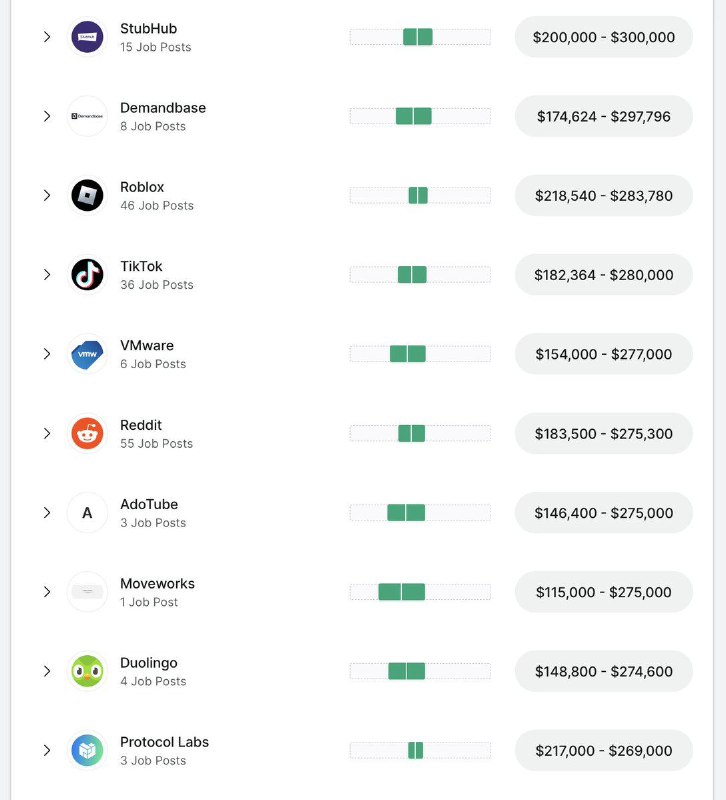726x800 pixels.
Task: Expand the StubHub row chevron
Action: [46, 37]
